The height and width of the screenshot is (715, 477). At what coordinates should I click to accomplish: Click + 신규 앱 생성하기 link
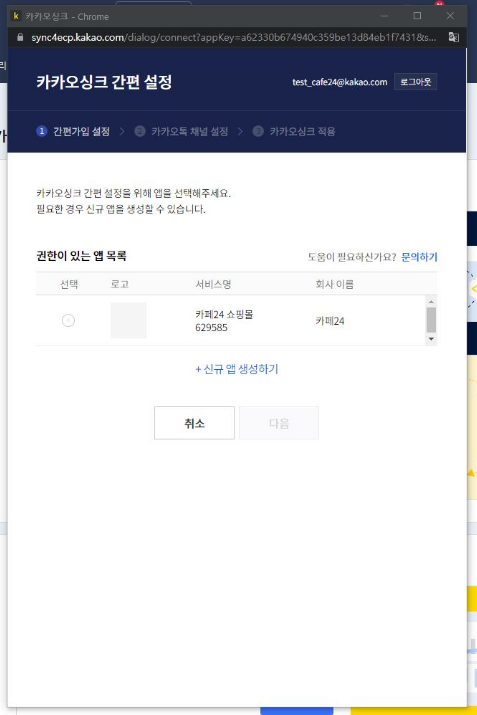point(237,369)
